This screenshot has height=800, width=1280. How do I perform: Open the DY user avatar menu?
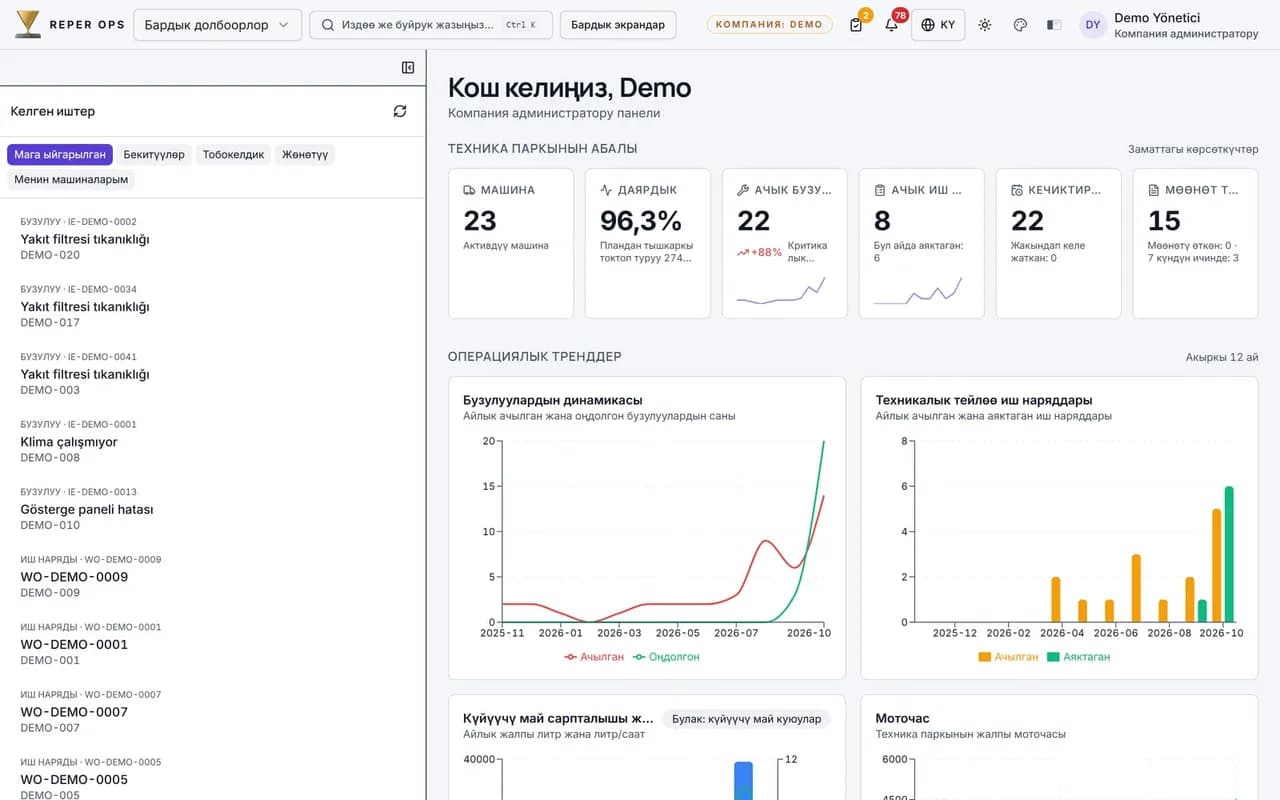[x=1093, y=25]
